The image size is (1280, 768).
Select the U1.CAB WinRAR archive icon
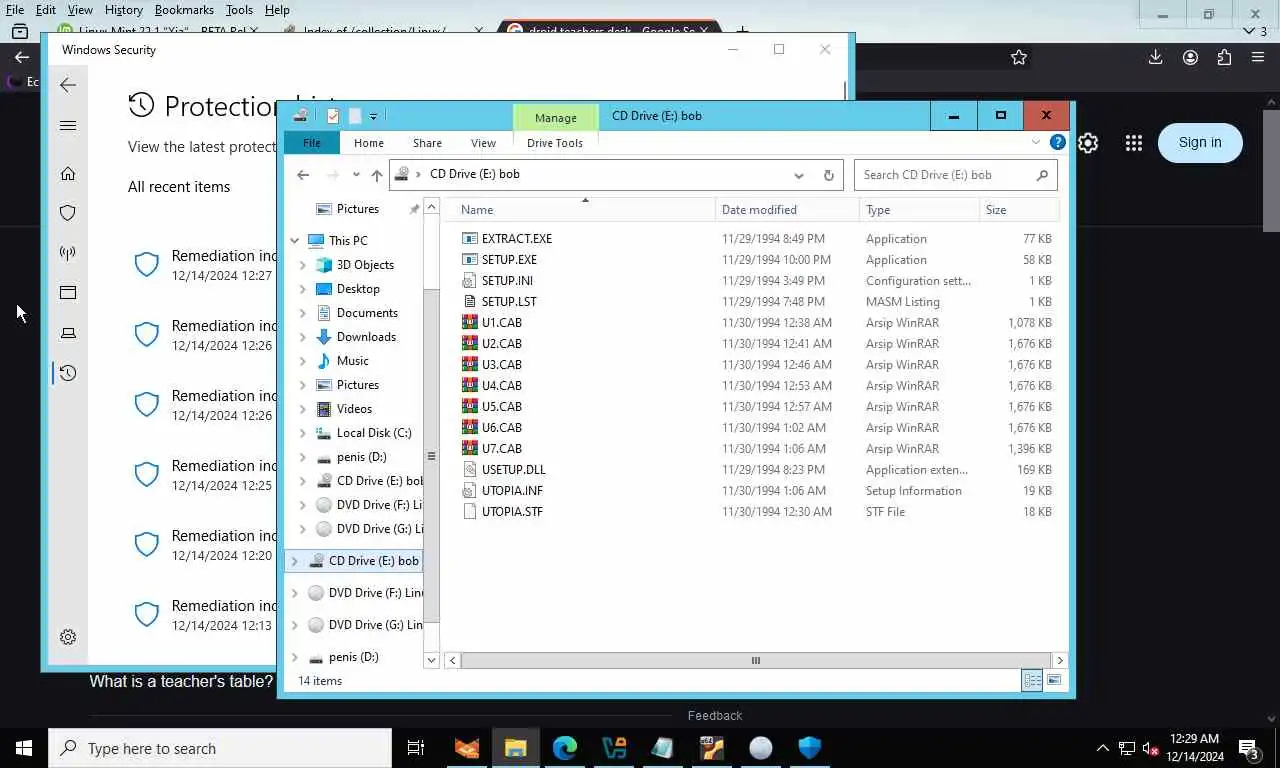pos(470,323)
